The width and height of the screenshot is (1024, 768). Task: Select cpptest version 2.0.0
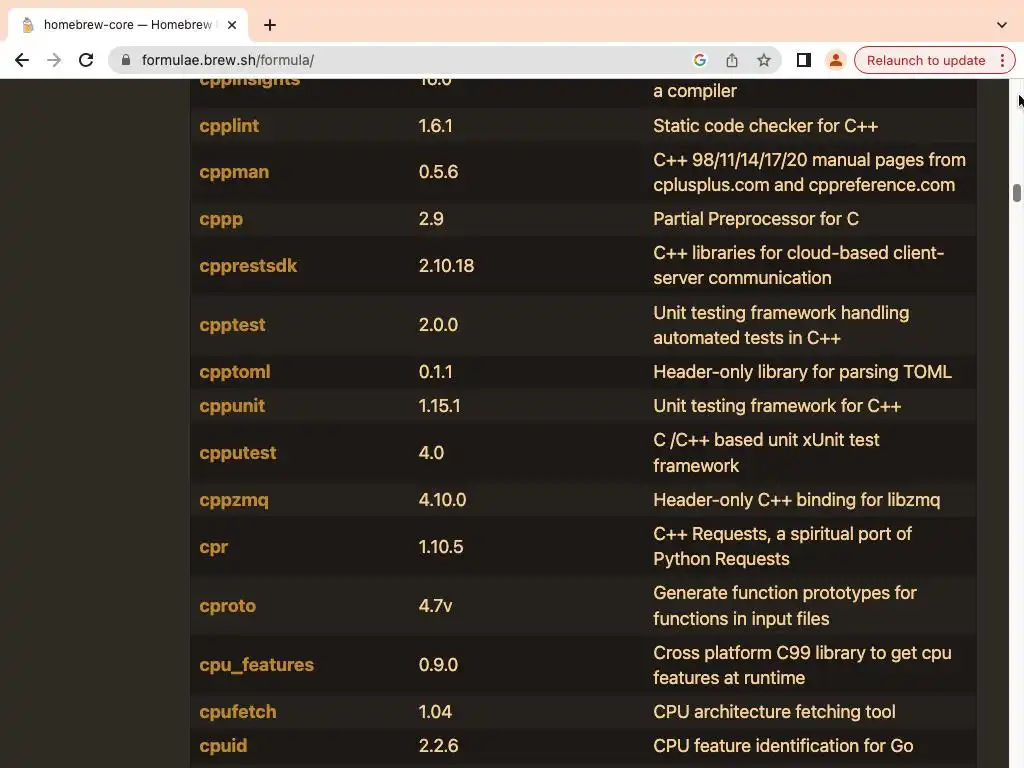tap(438, 325)
